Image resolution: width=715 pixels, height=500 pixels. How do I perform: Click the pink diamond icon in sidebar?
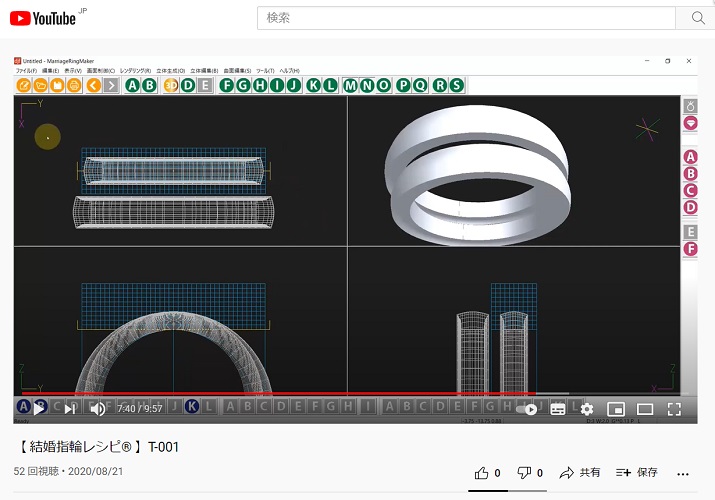(x=690, y=123)
